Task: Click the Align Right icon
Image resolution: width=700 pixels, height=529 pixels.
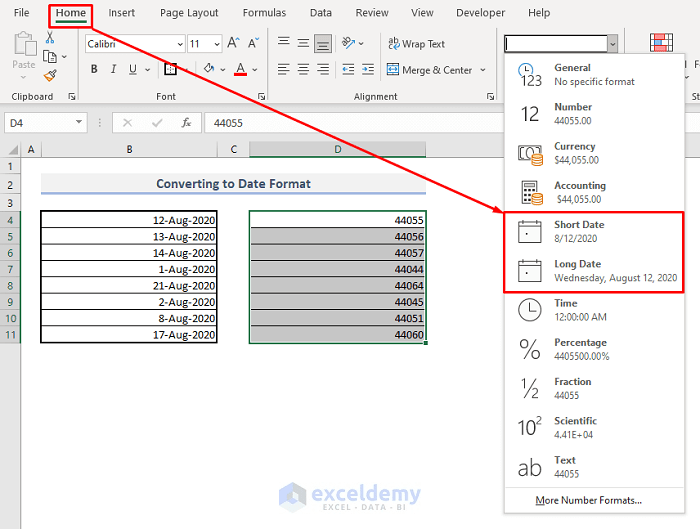Action: [x=323, y=69]
